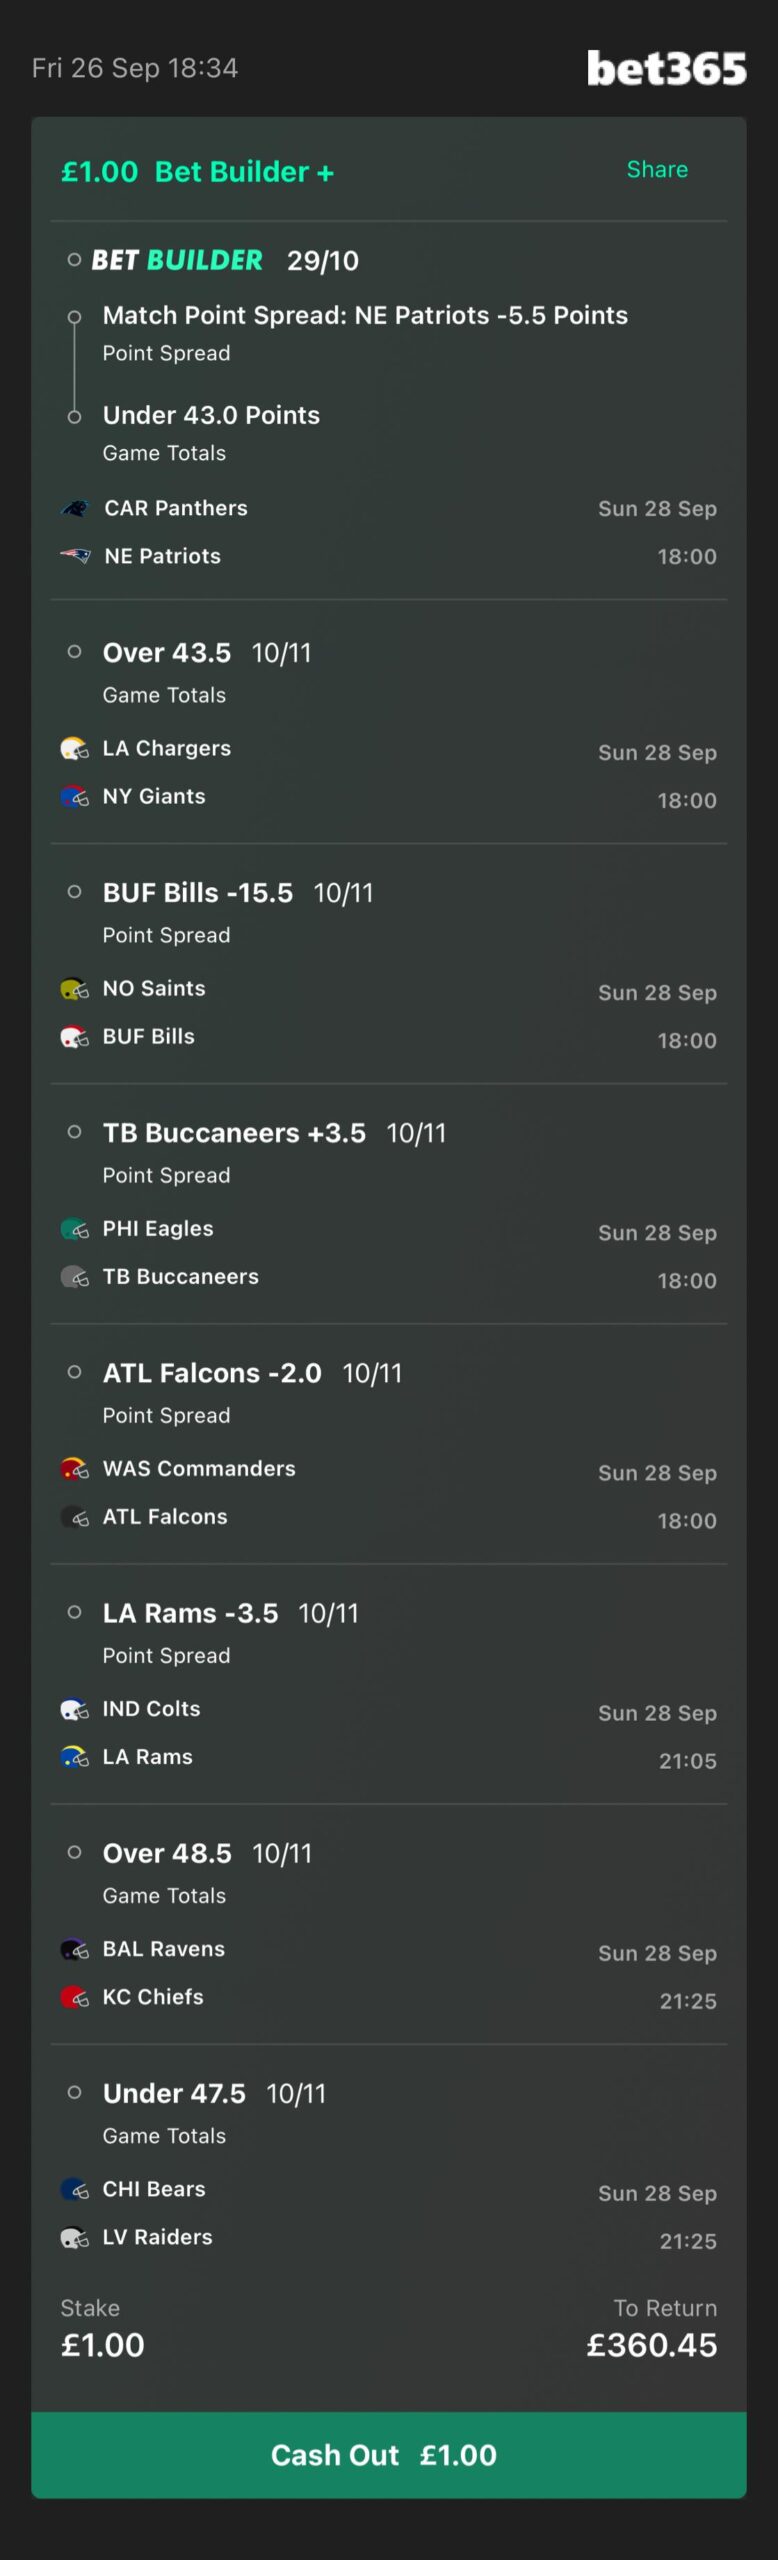
Task: Tap the bet365 logo
Action: point(666,68)
